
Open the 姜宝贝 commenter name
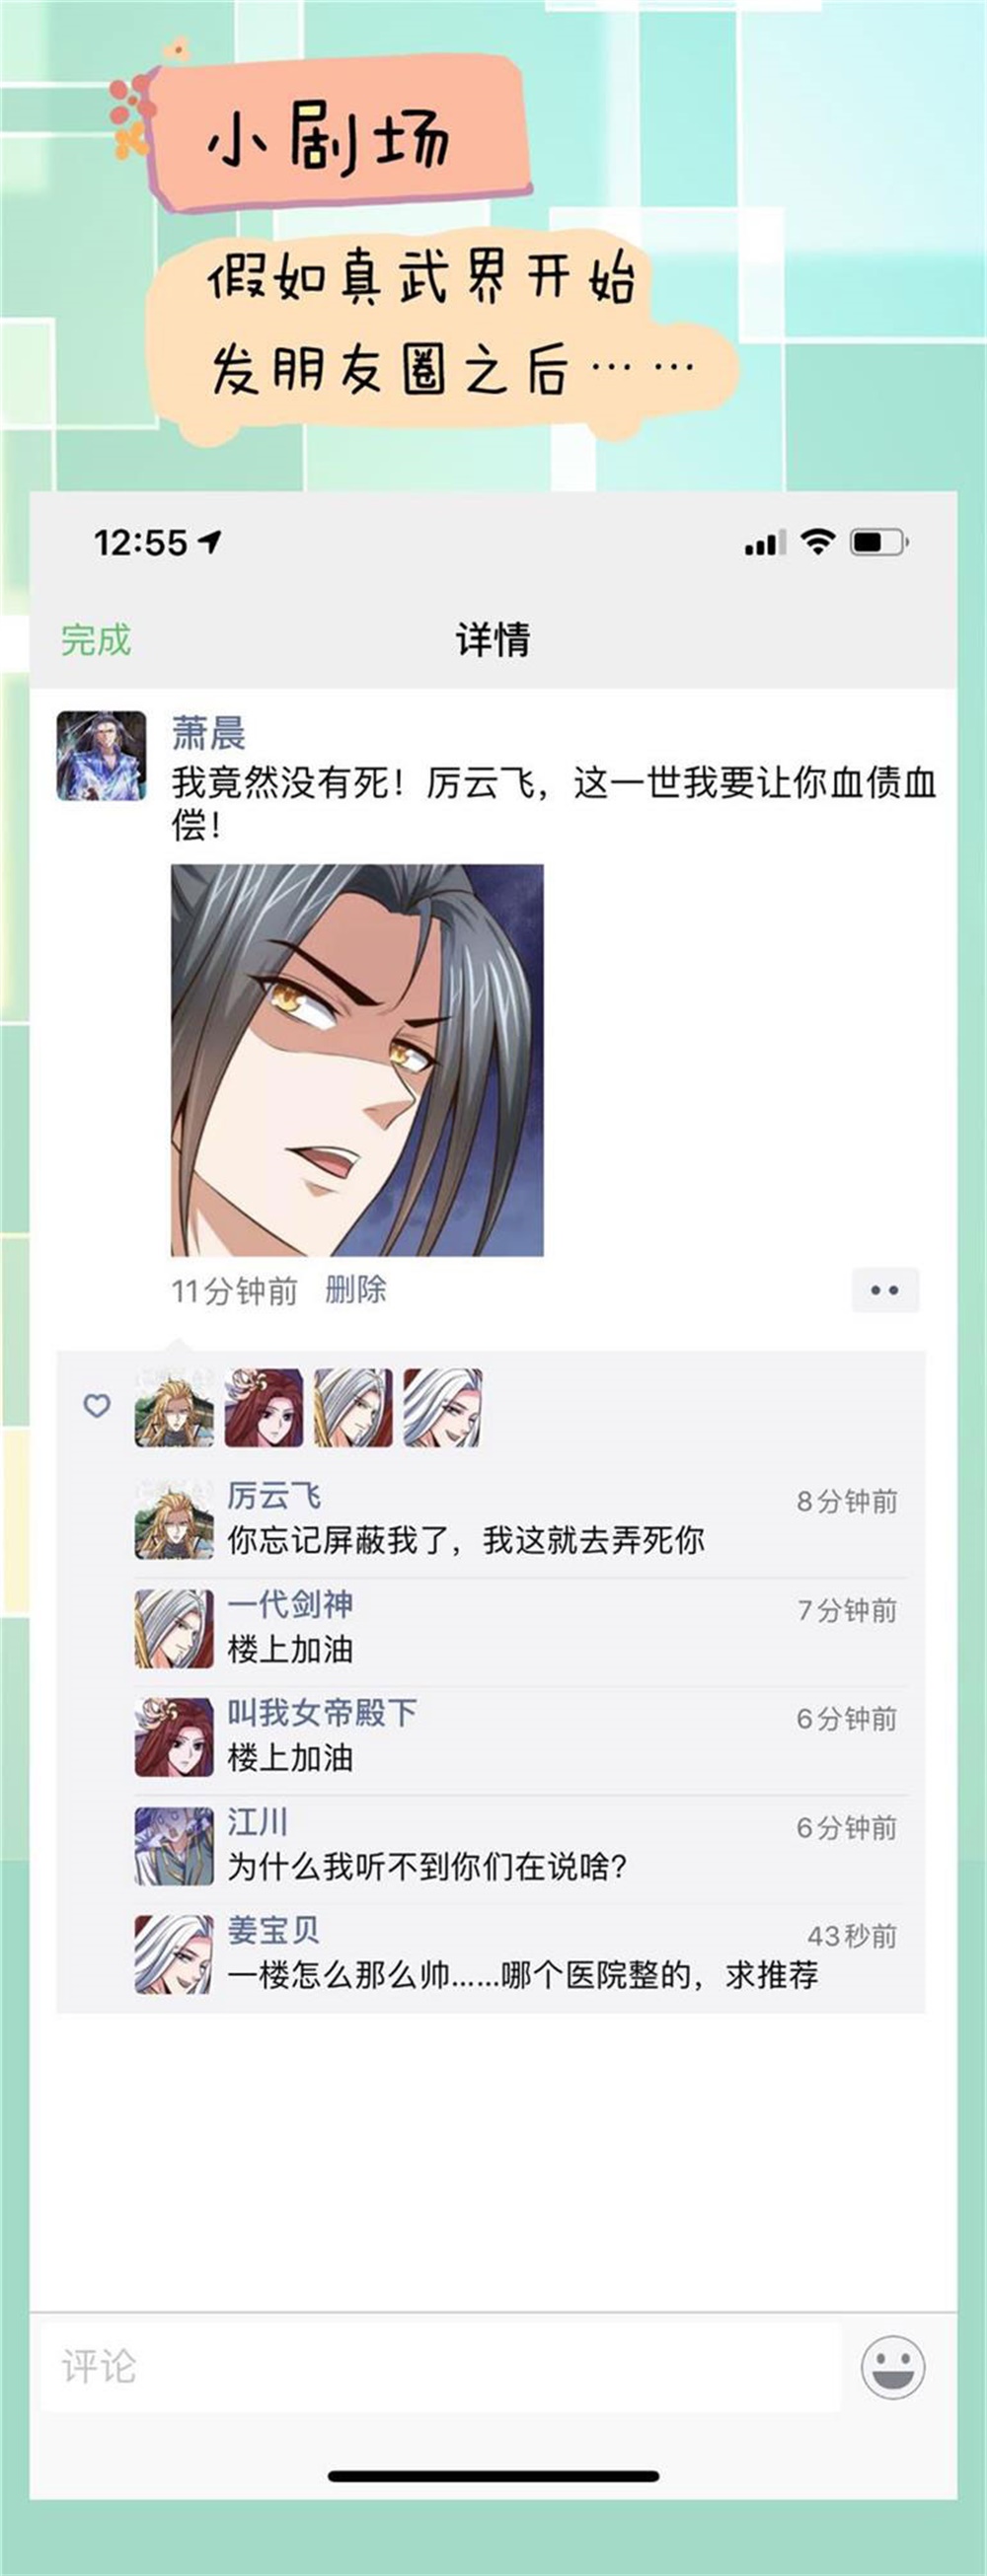273,1930
